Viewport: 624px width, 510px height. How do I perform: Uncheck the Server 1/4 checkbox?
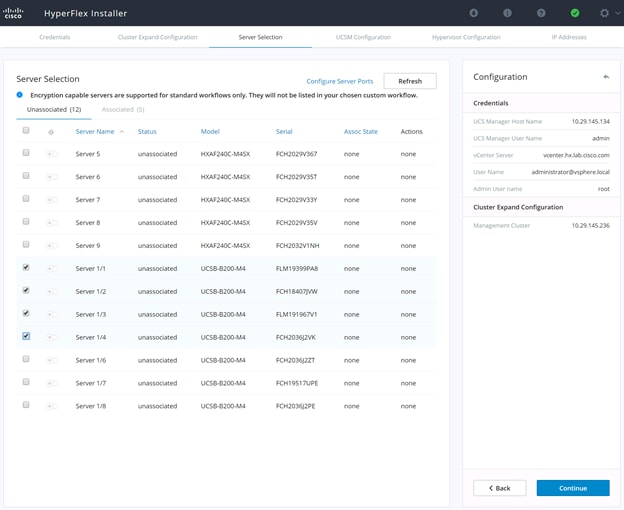tap(26, 336)
